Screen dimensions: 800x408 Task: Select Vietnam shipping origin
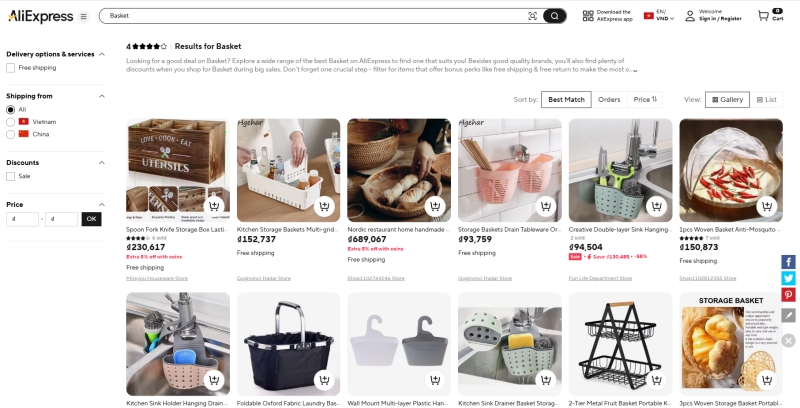(10, 121)
